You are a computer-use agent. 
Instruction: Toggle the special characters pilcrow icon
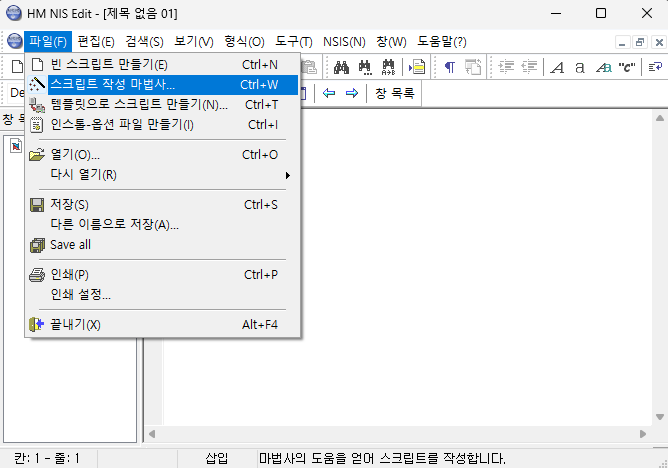pyautogui.click(x=449, y=67)
